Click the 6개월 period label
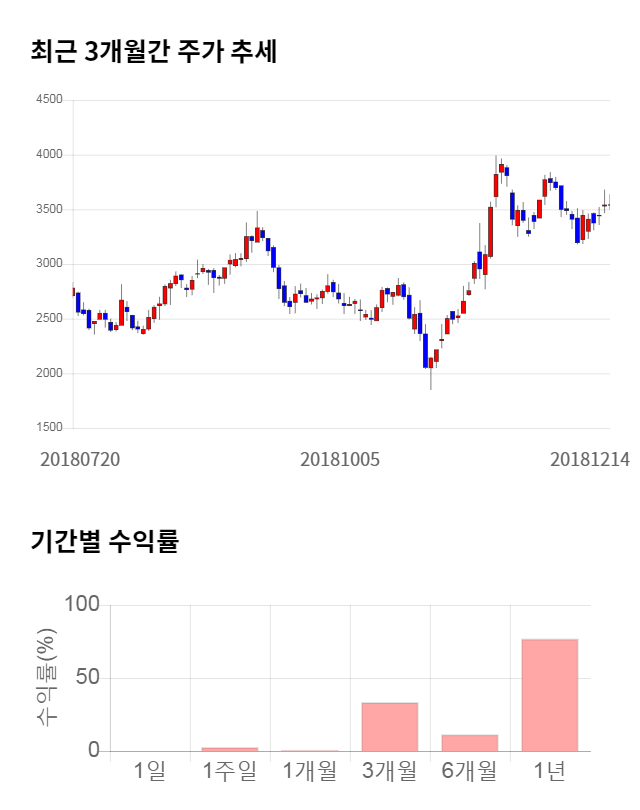The image size is (640, 810). pyautogui.click(x=470, y=771)
